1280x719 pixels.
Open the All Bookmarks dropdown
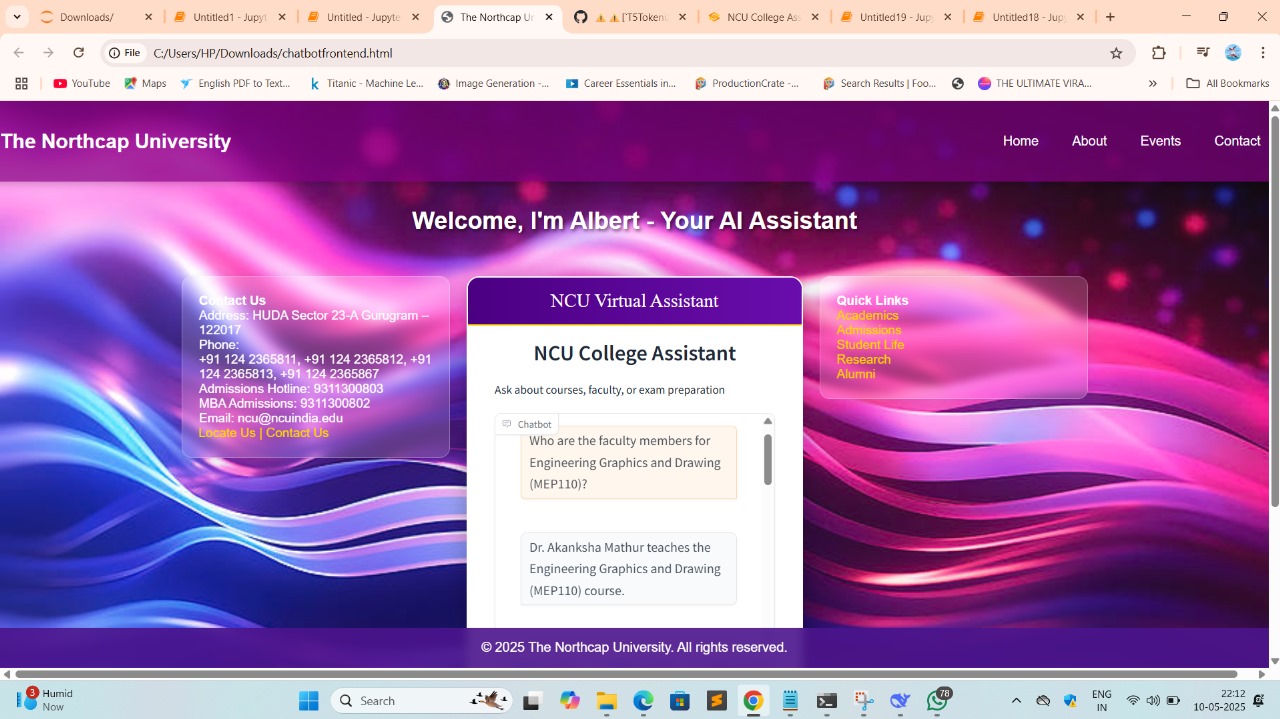click(1227, 83)
